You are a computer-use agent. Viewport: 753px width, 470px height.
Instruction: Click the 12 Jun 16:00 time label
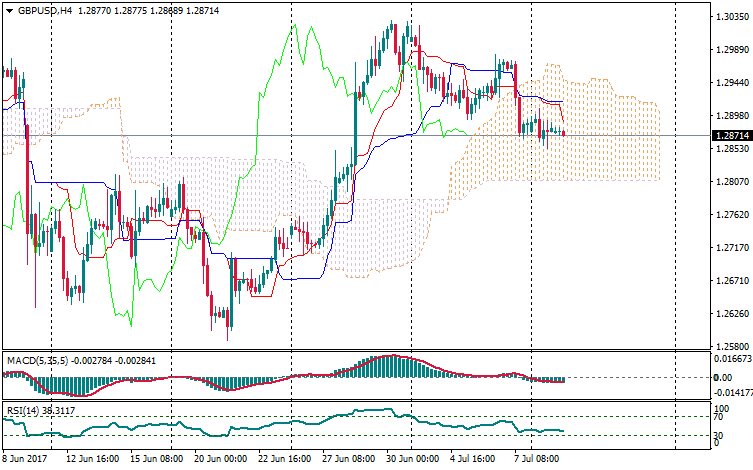91,458
